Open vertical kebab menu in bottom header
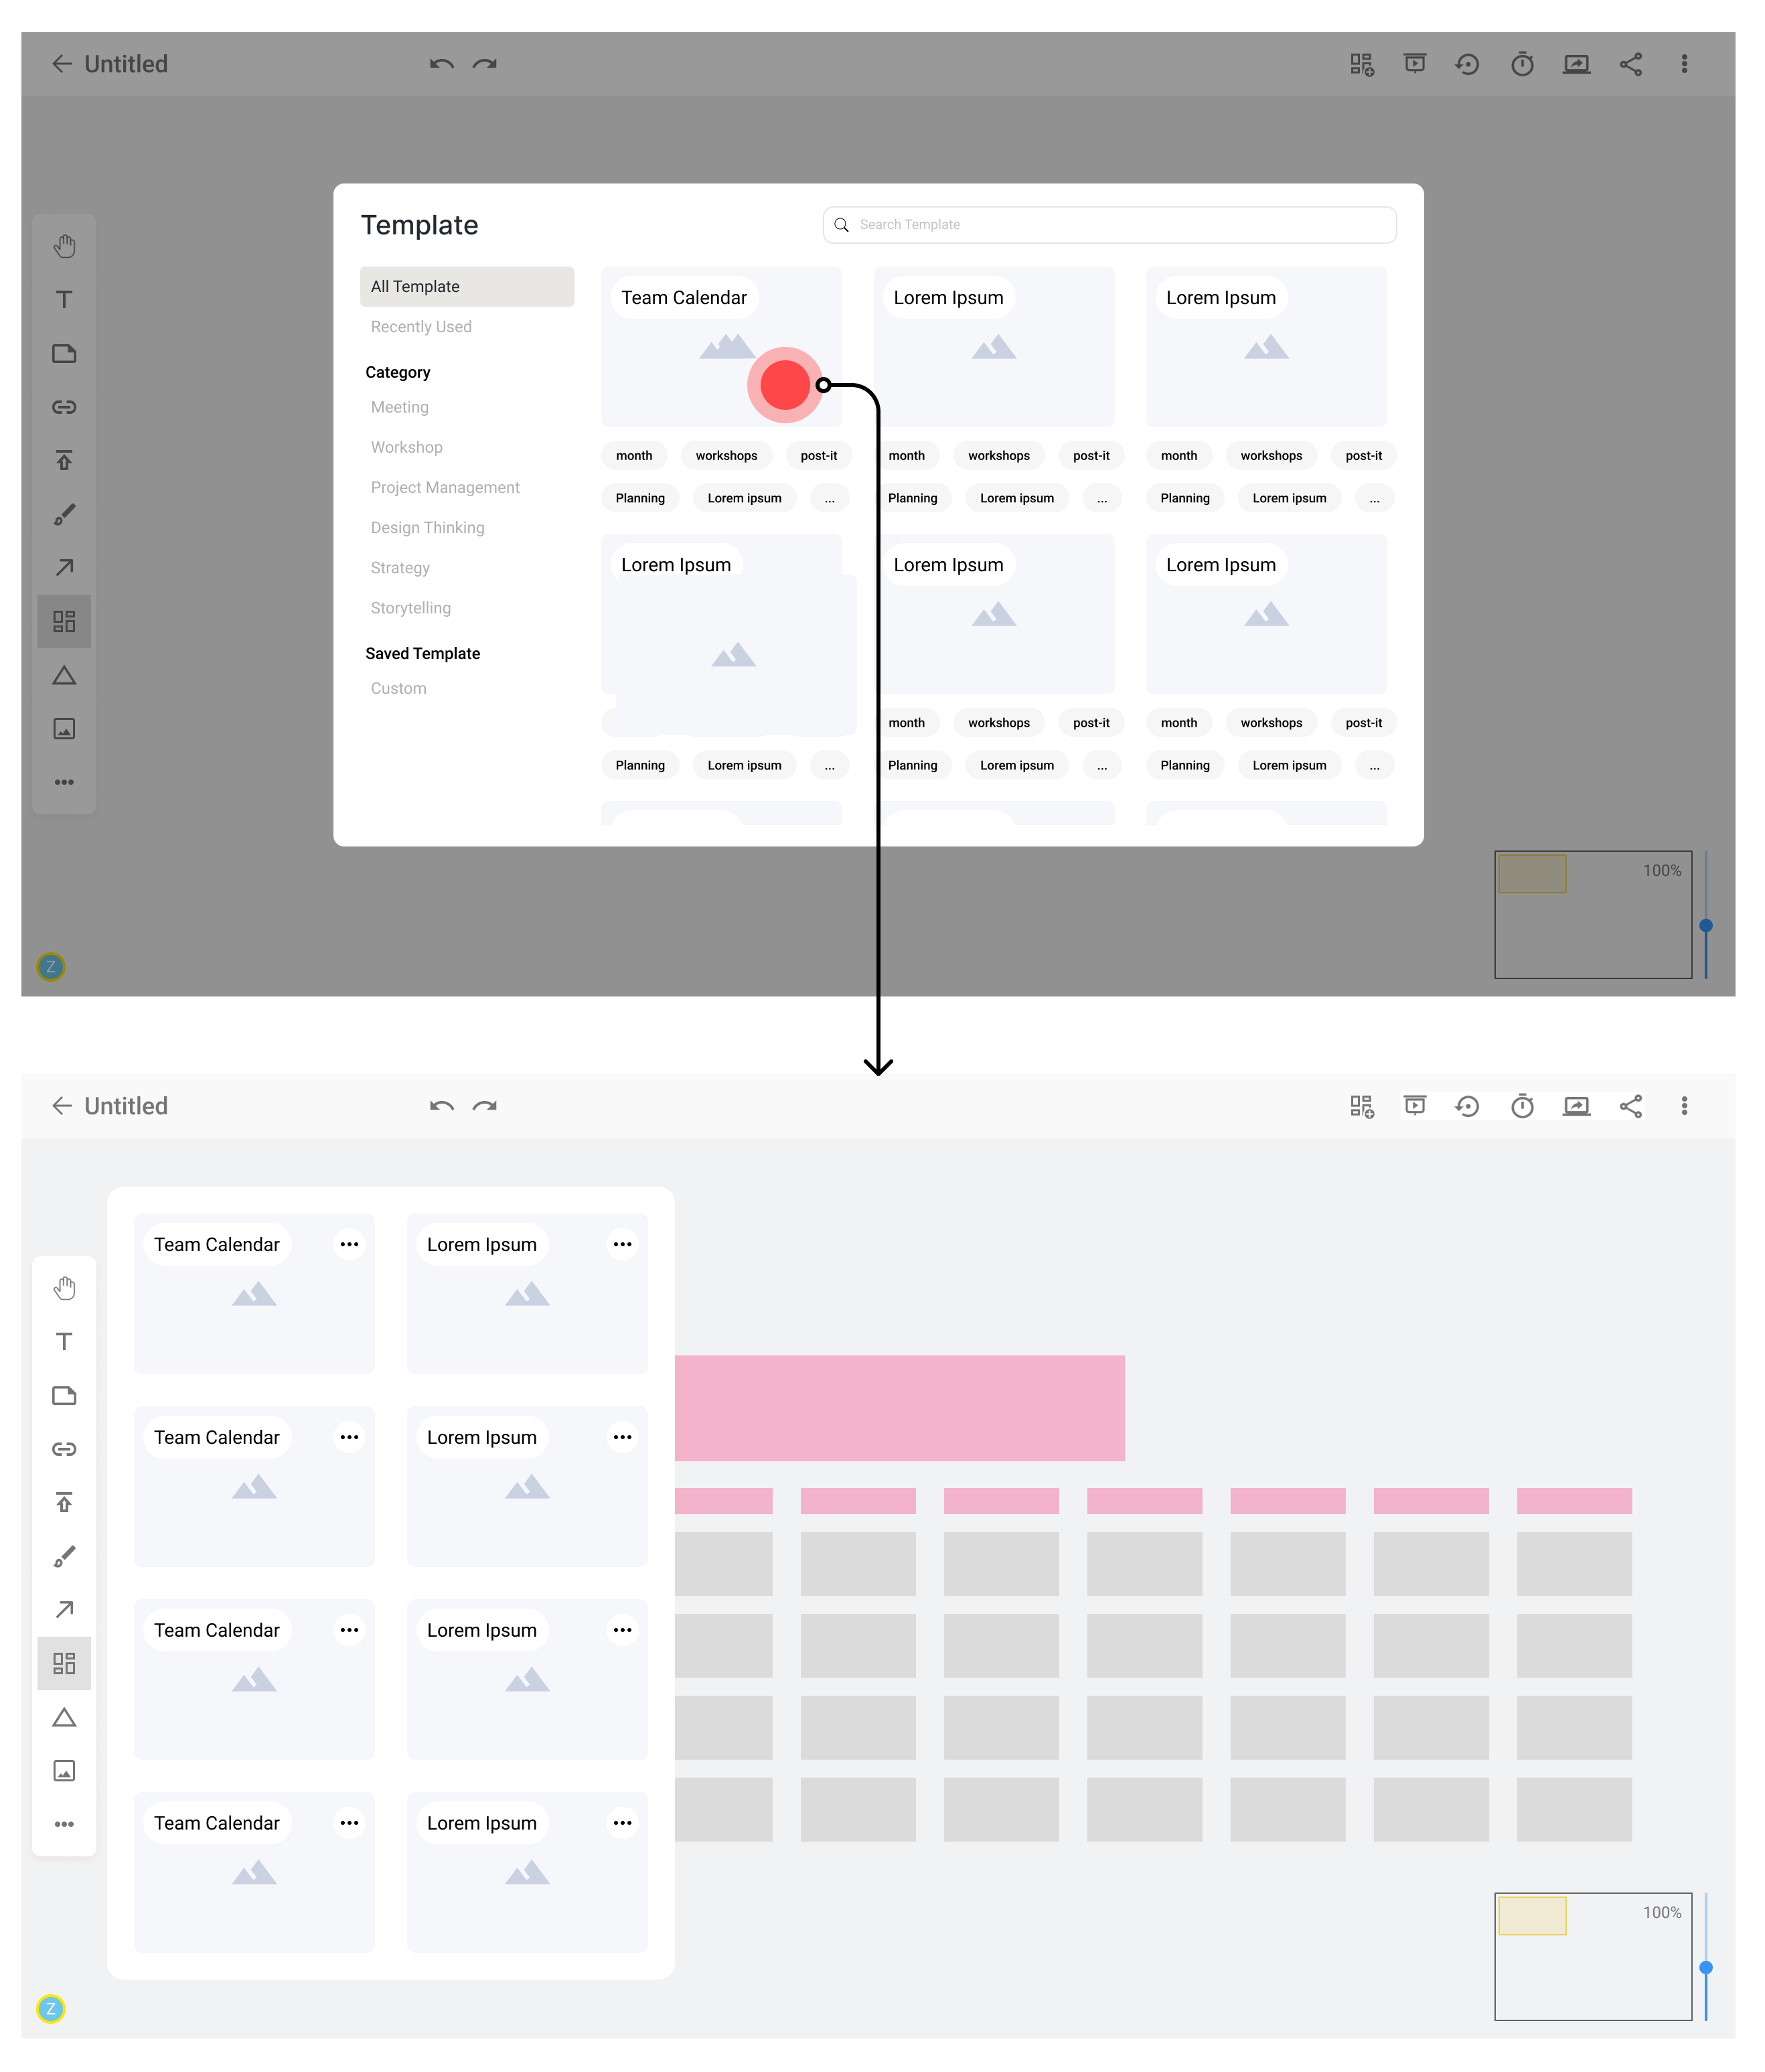 pos(1684,1106)
